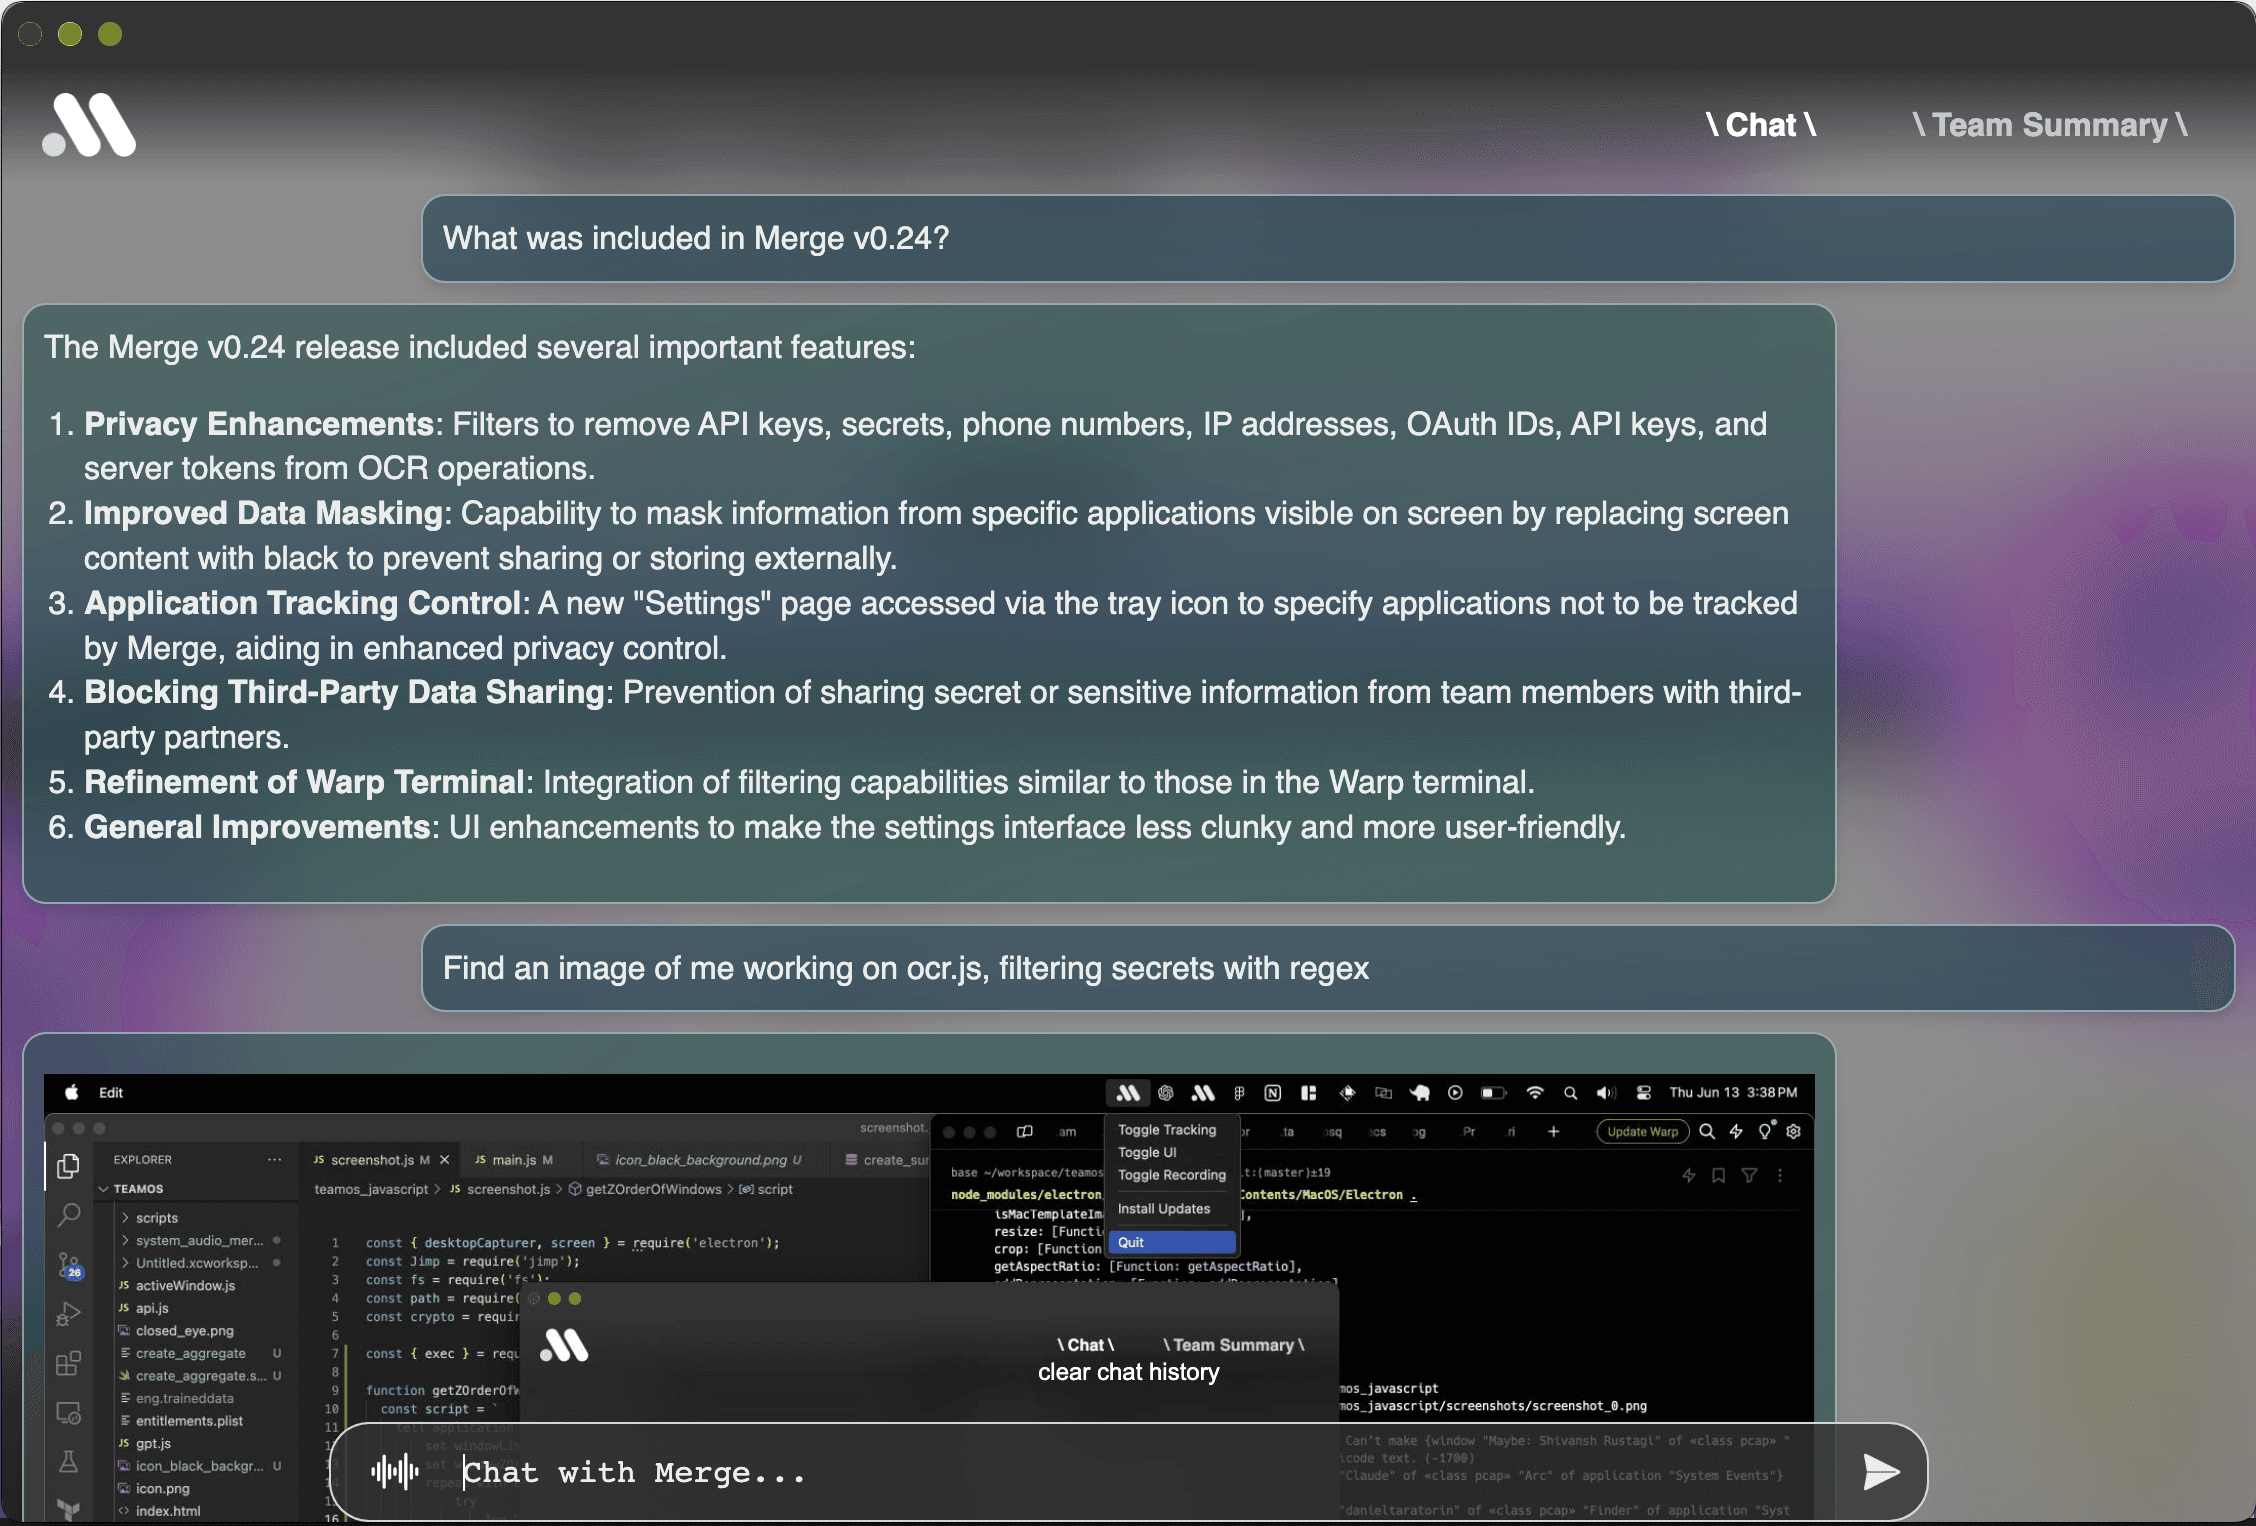Open VS Code Run and Debug icon

click(68, 1314)
